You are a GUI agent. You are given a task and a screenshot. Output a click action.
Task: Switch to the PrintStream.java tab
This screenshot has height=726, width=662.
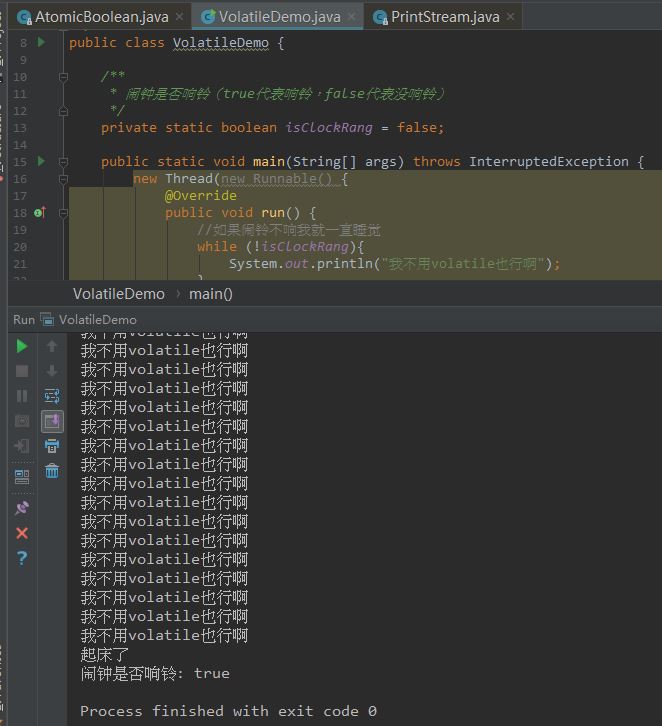pos(445,17)
